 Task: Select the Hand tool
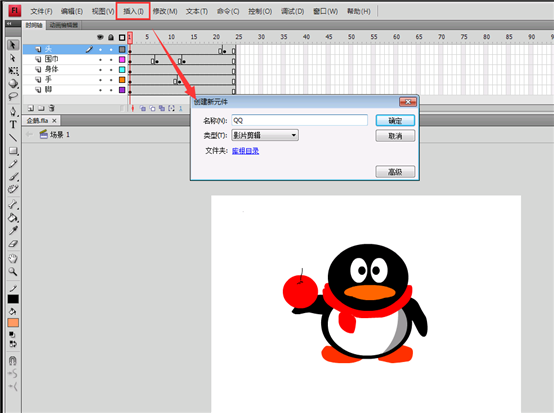click(x=13, y=259)
